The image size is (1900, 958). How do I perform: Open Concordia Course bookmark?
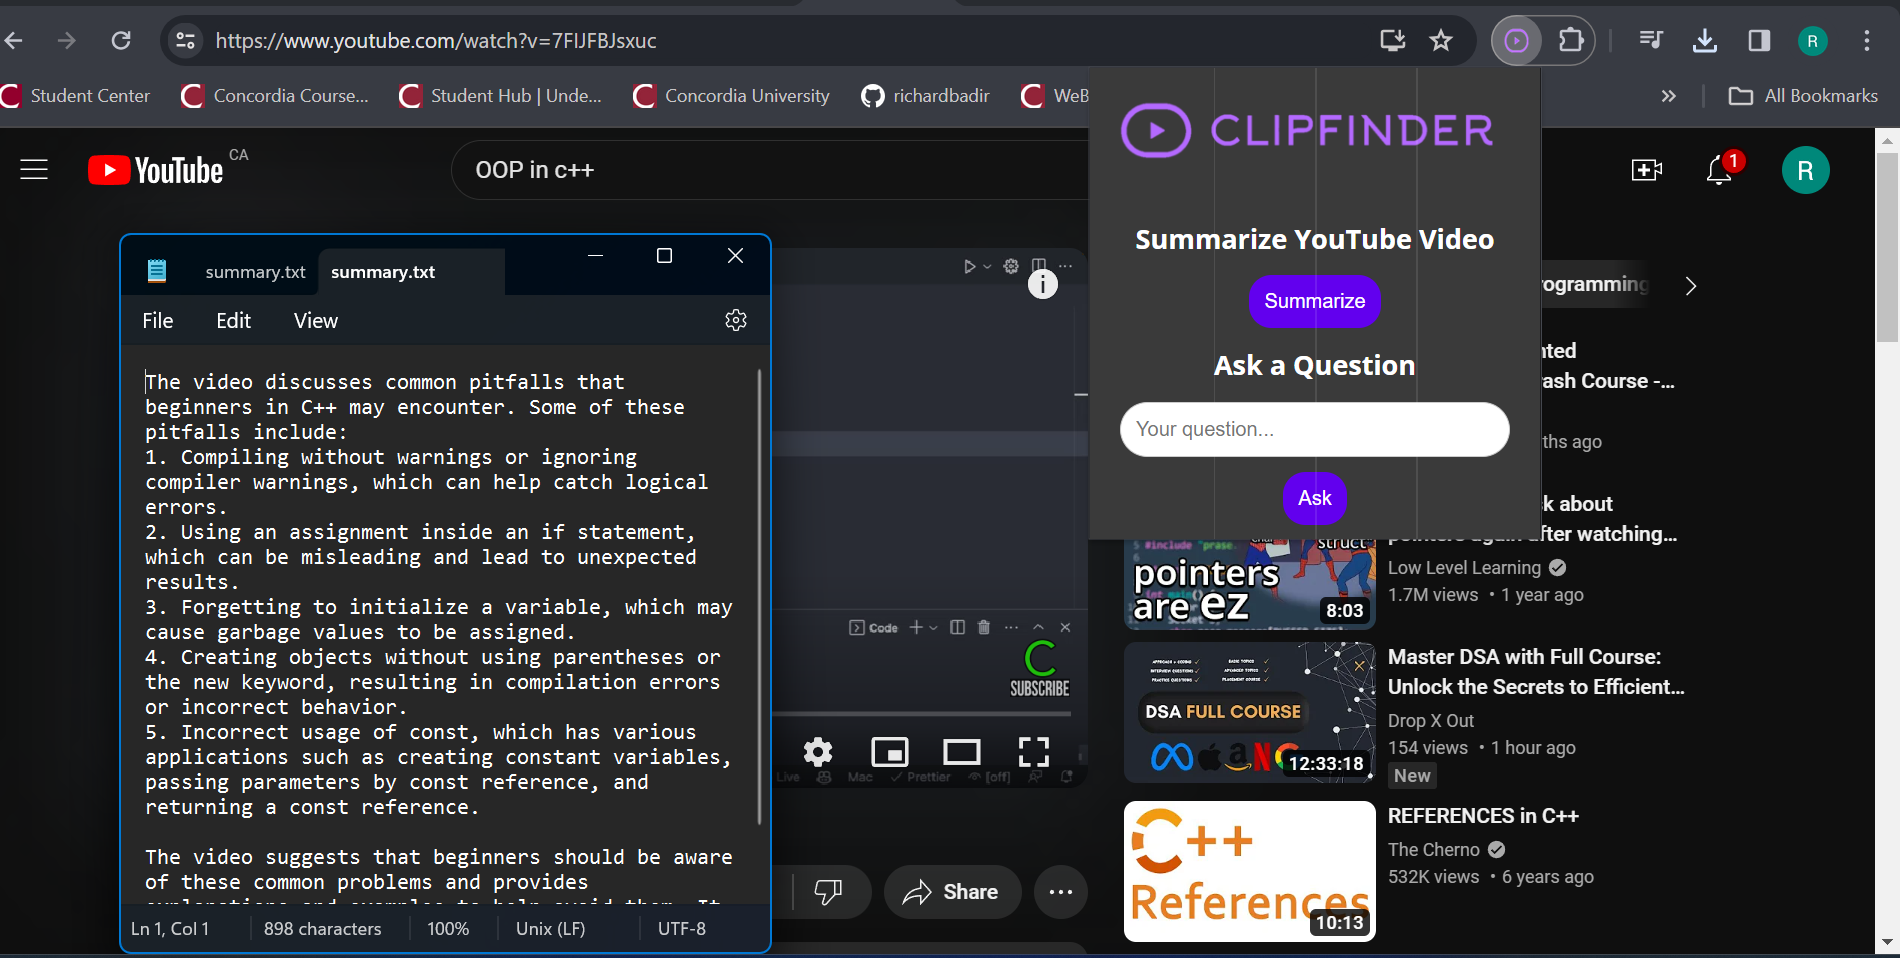(x=275, y=96)
